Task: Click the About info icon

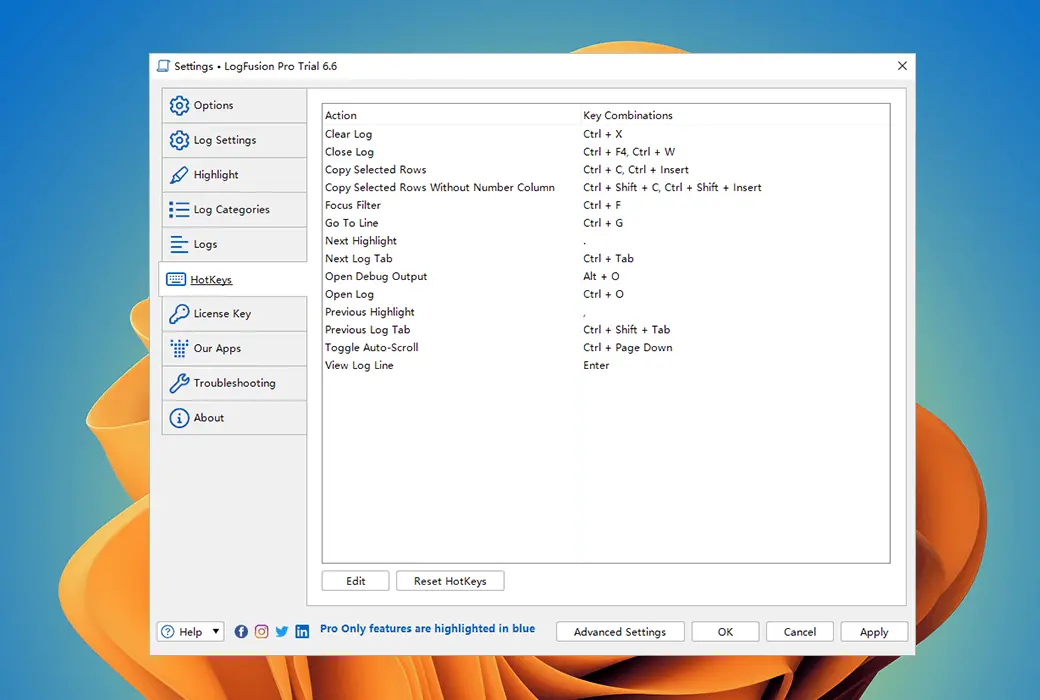Action: (x=179, y=418)
